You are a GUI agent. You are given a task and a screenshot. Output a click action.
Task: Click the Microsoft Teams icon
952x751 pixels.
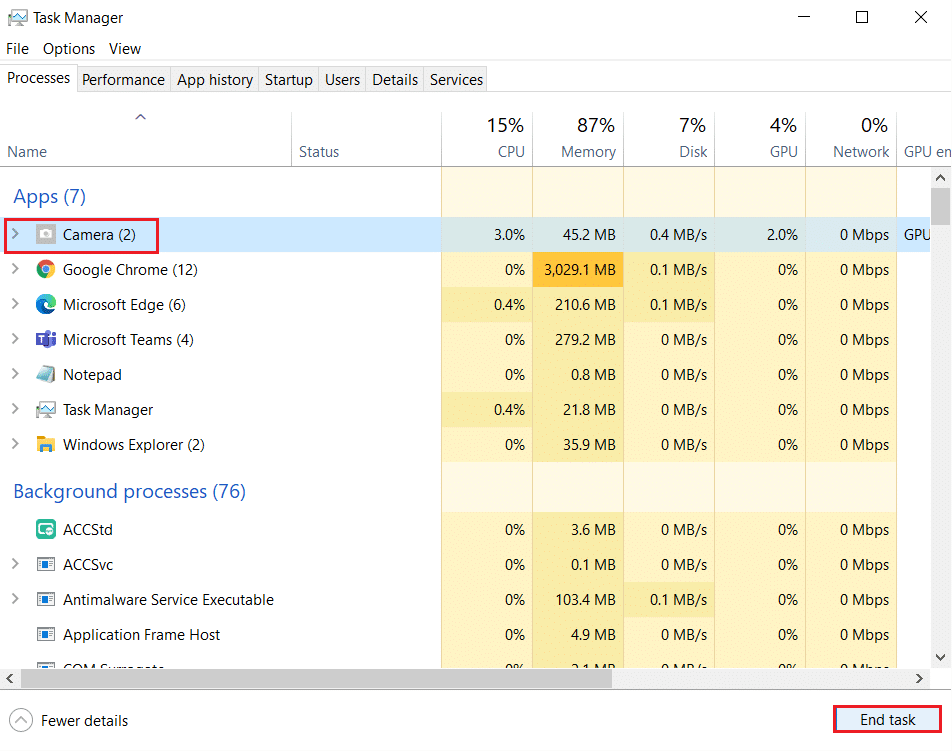[46, 339]
